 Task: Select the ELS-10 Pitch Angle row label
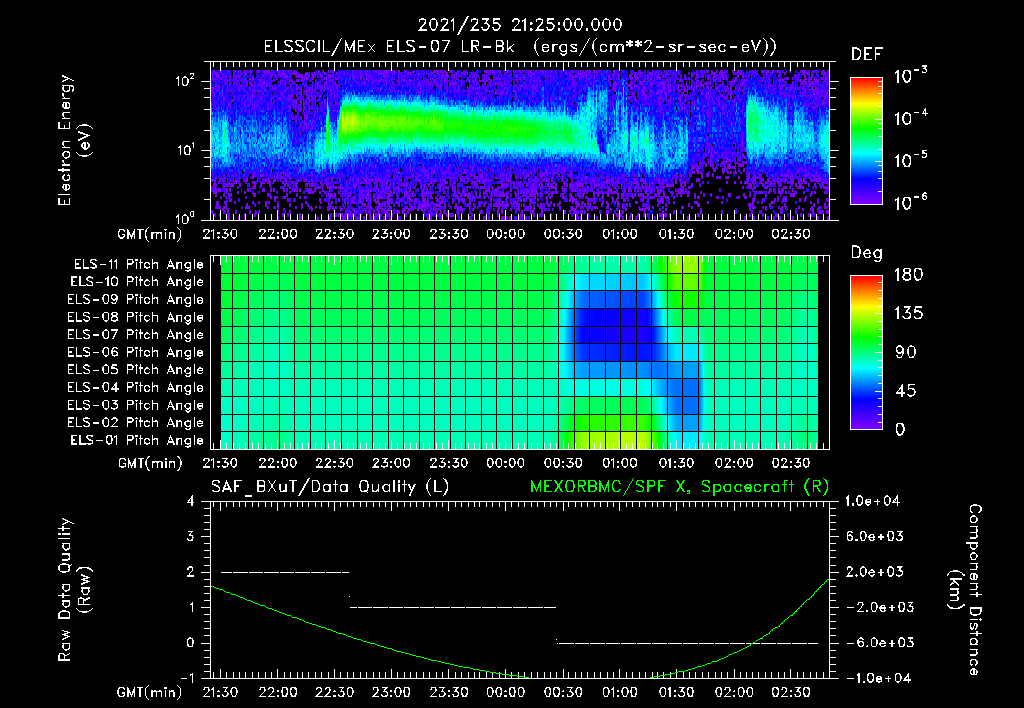pyautogui.click(x=137, y=282)
